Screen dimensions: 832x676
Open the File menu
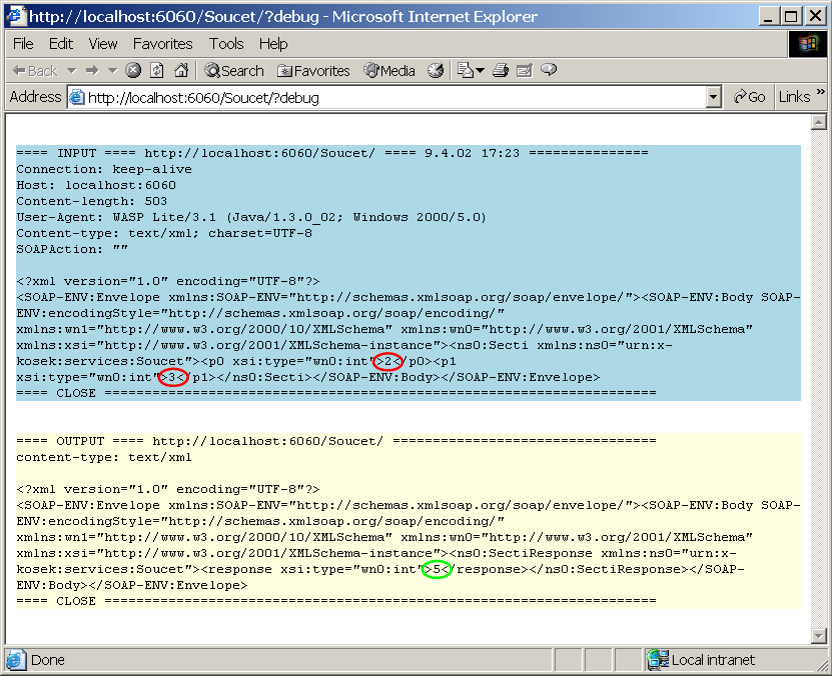coord(23,44)
